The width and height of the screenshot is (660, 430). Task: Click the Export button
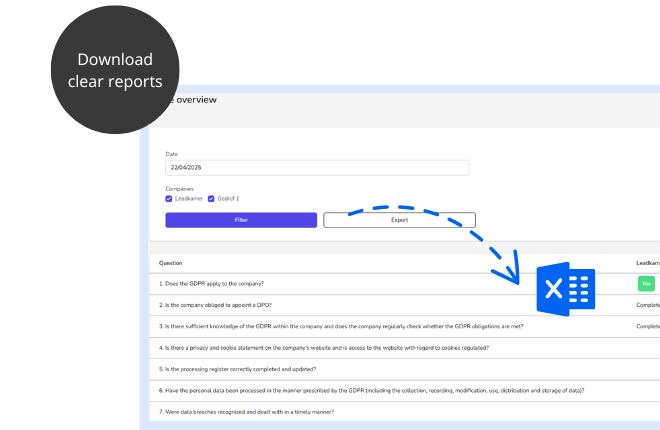tap(399, 220)
